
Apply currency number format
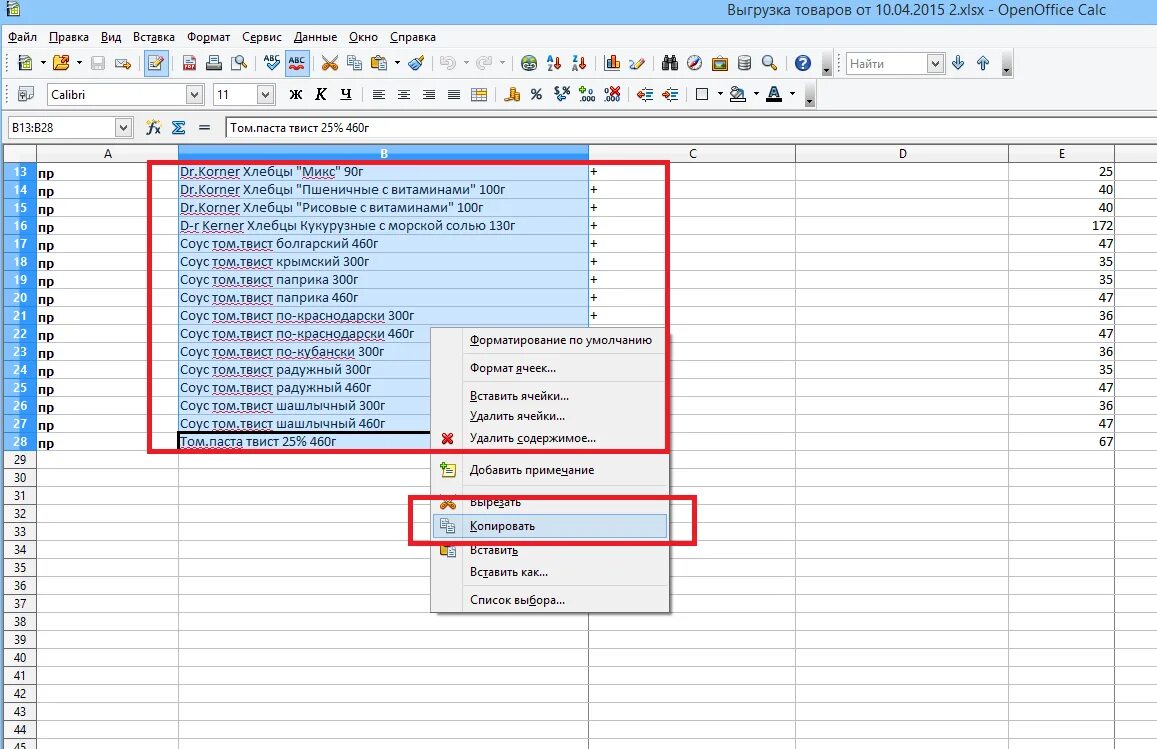click(x=512, y=94)
